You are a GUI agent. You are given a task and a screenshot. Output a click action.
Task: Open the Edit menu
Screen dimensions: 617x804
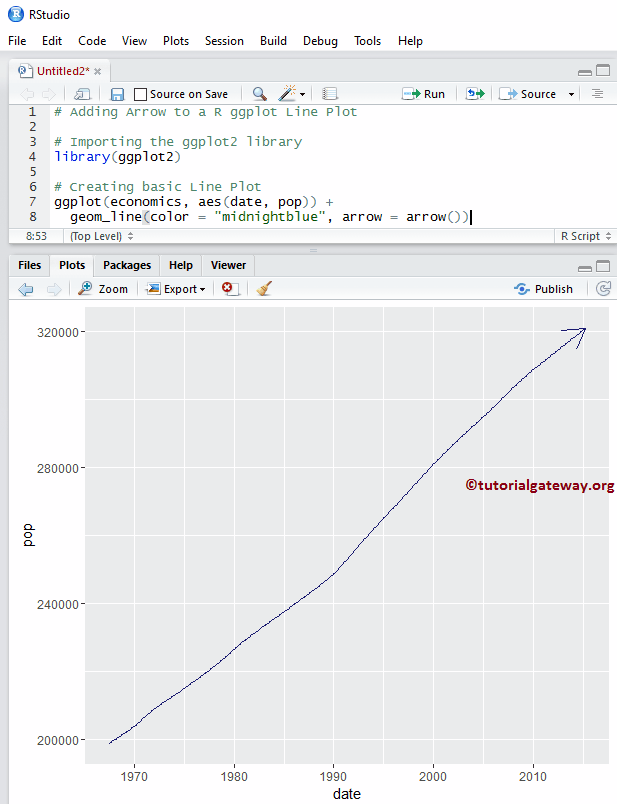pyautogui.click(x=52, y=41)
